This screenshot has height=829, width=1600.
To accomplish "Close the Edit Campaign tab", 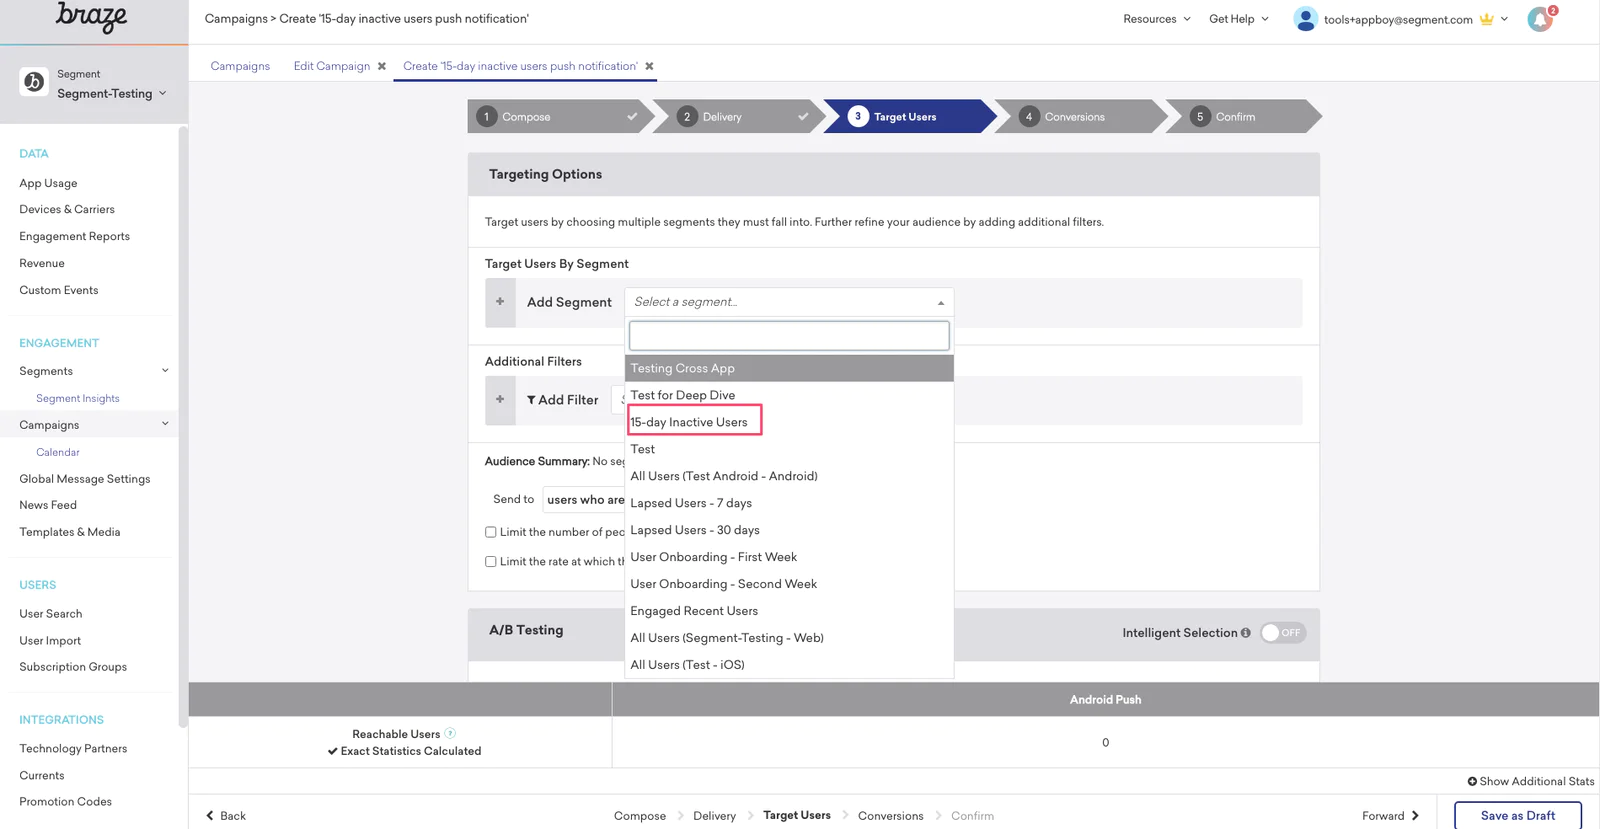I will pyautogui.click(x=382, y=66).
